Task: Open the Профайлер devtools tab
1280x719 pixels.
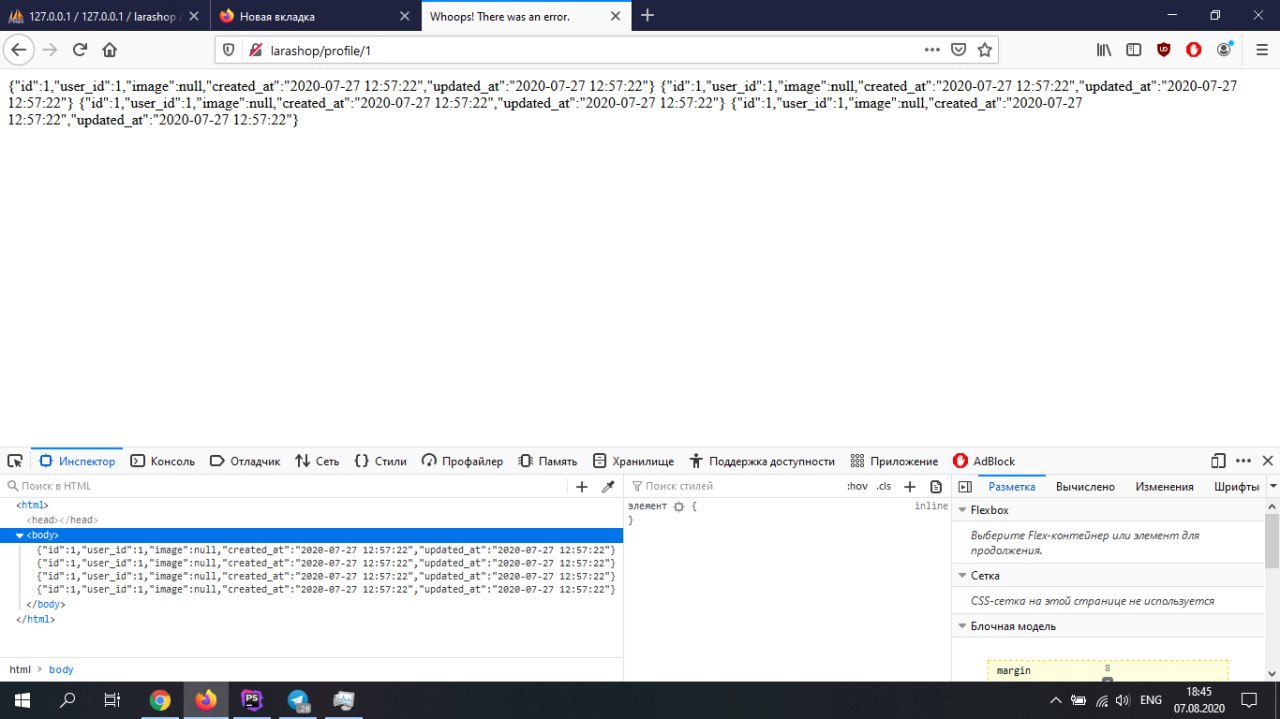Action: [x=462, y=461]
